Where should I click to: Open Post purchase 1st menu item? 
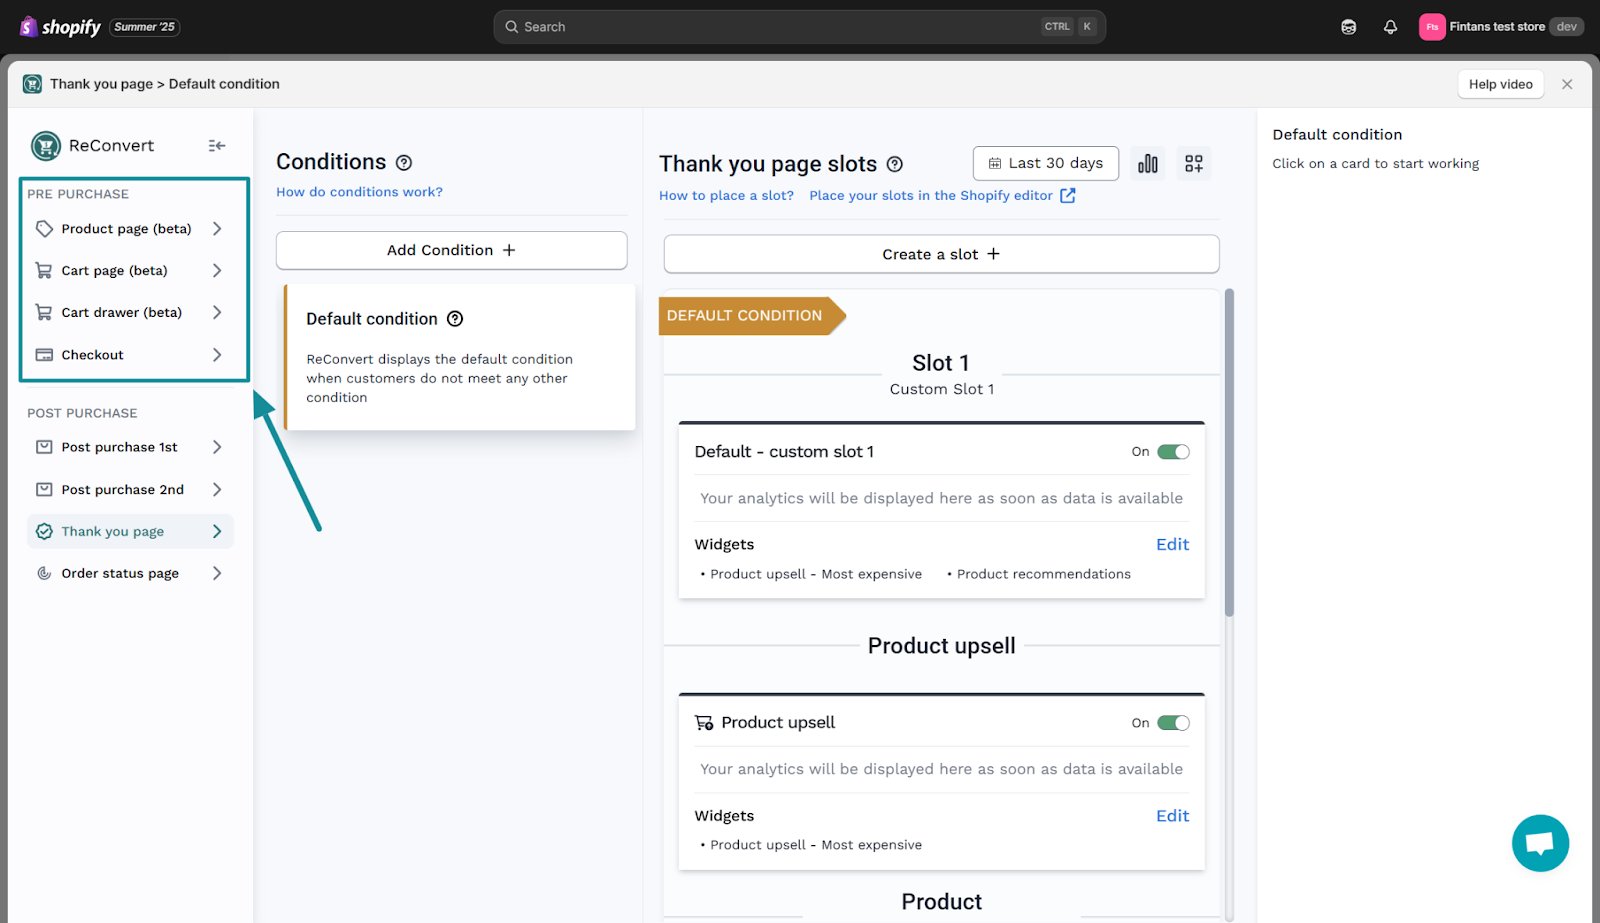130,447
